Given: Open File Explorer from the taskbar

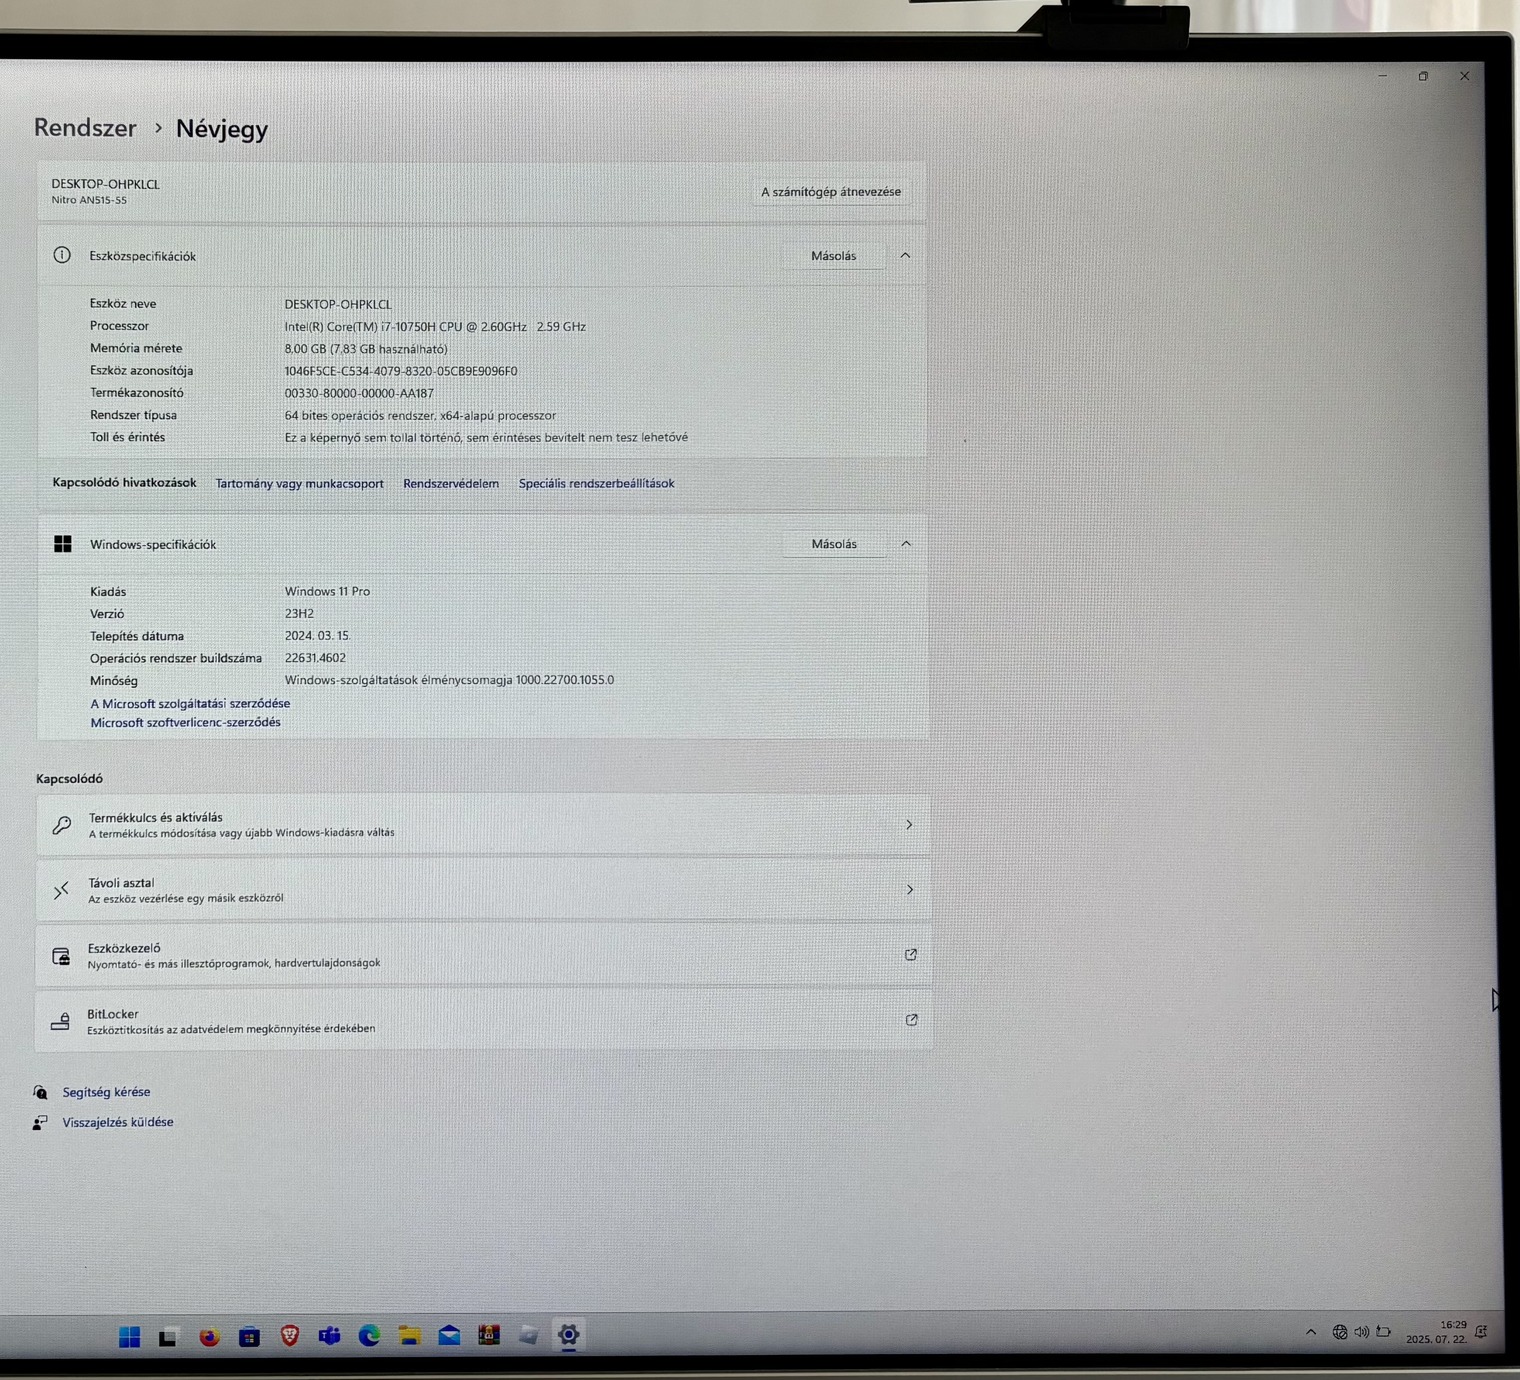Looking at the screenshot, I should 409,1335.
